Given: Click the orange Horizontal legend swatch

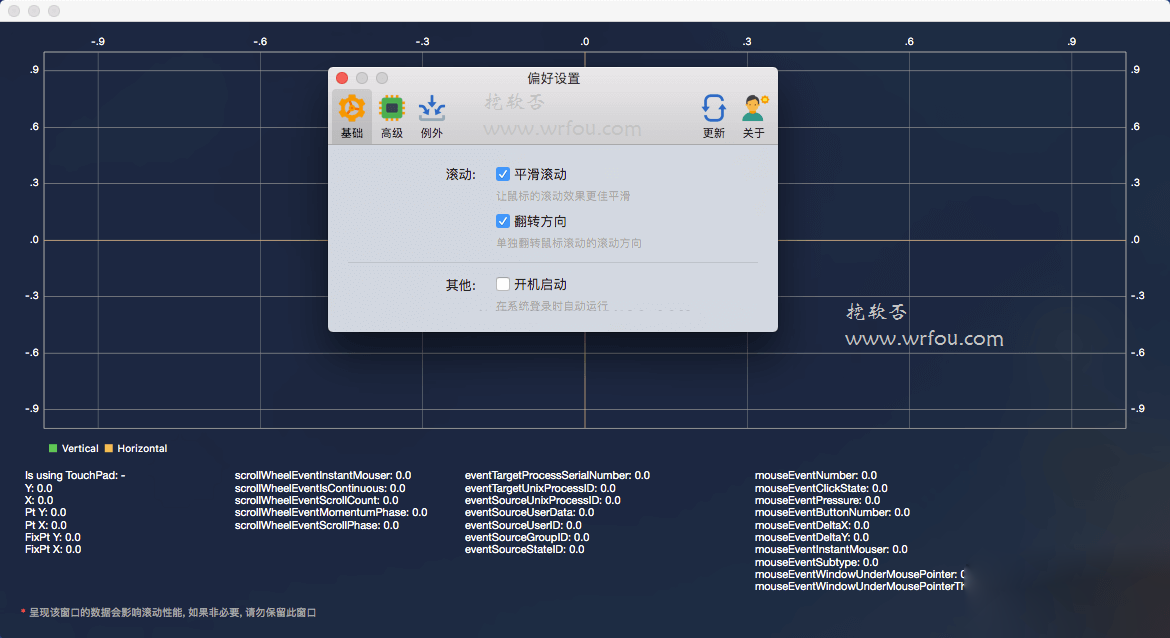Looking at the screenshot, I should pos(109,448).
